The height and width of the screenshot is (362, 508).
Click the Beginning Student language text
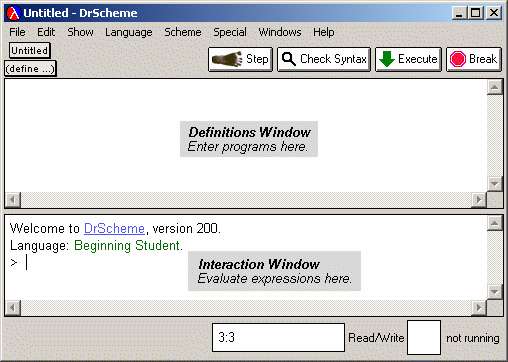tap(128, 246)
